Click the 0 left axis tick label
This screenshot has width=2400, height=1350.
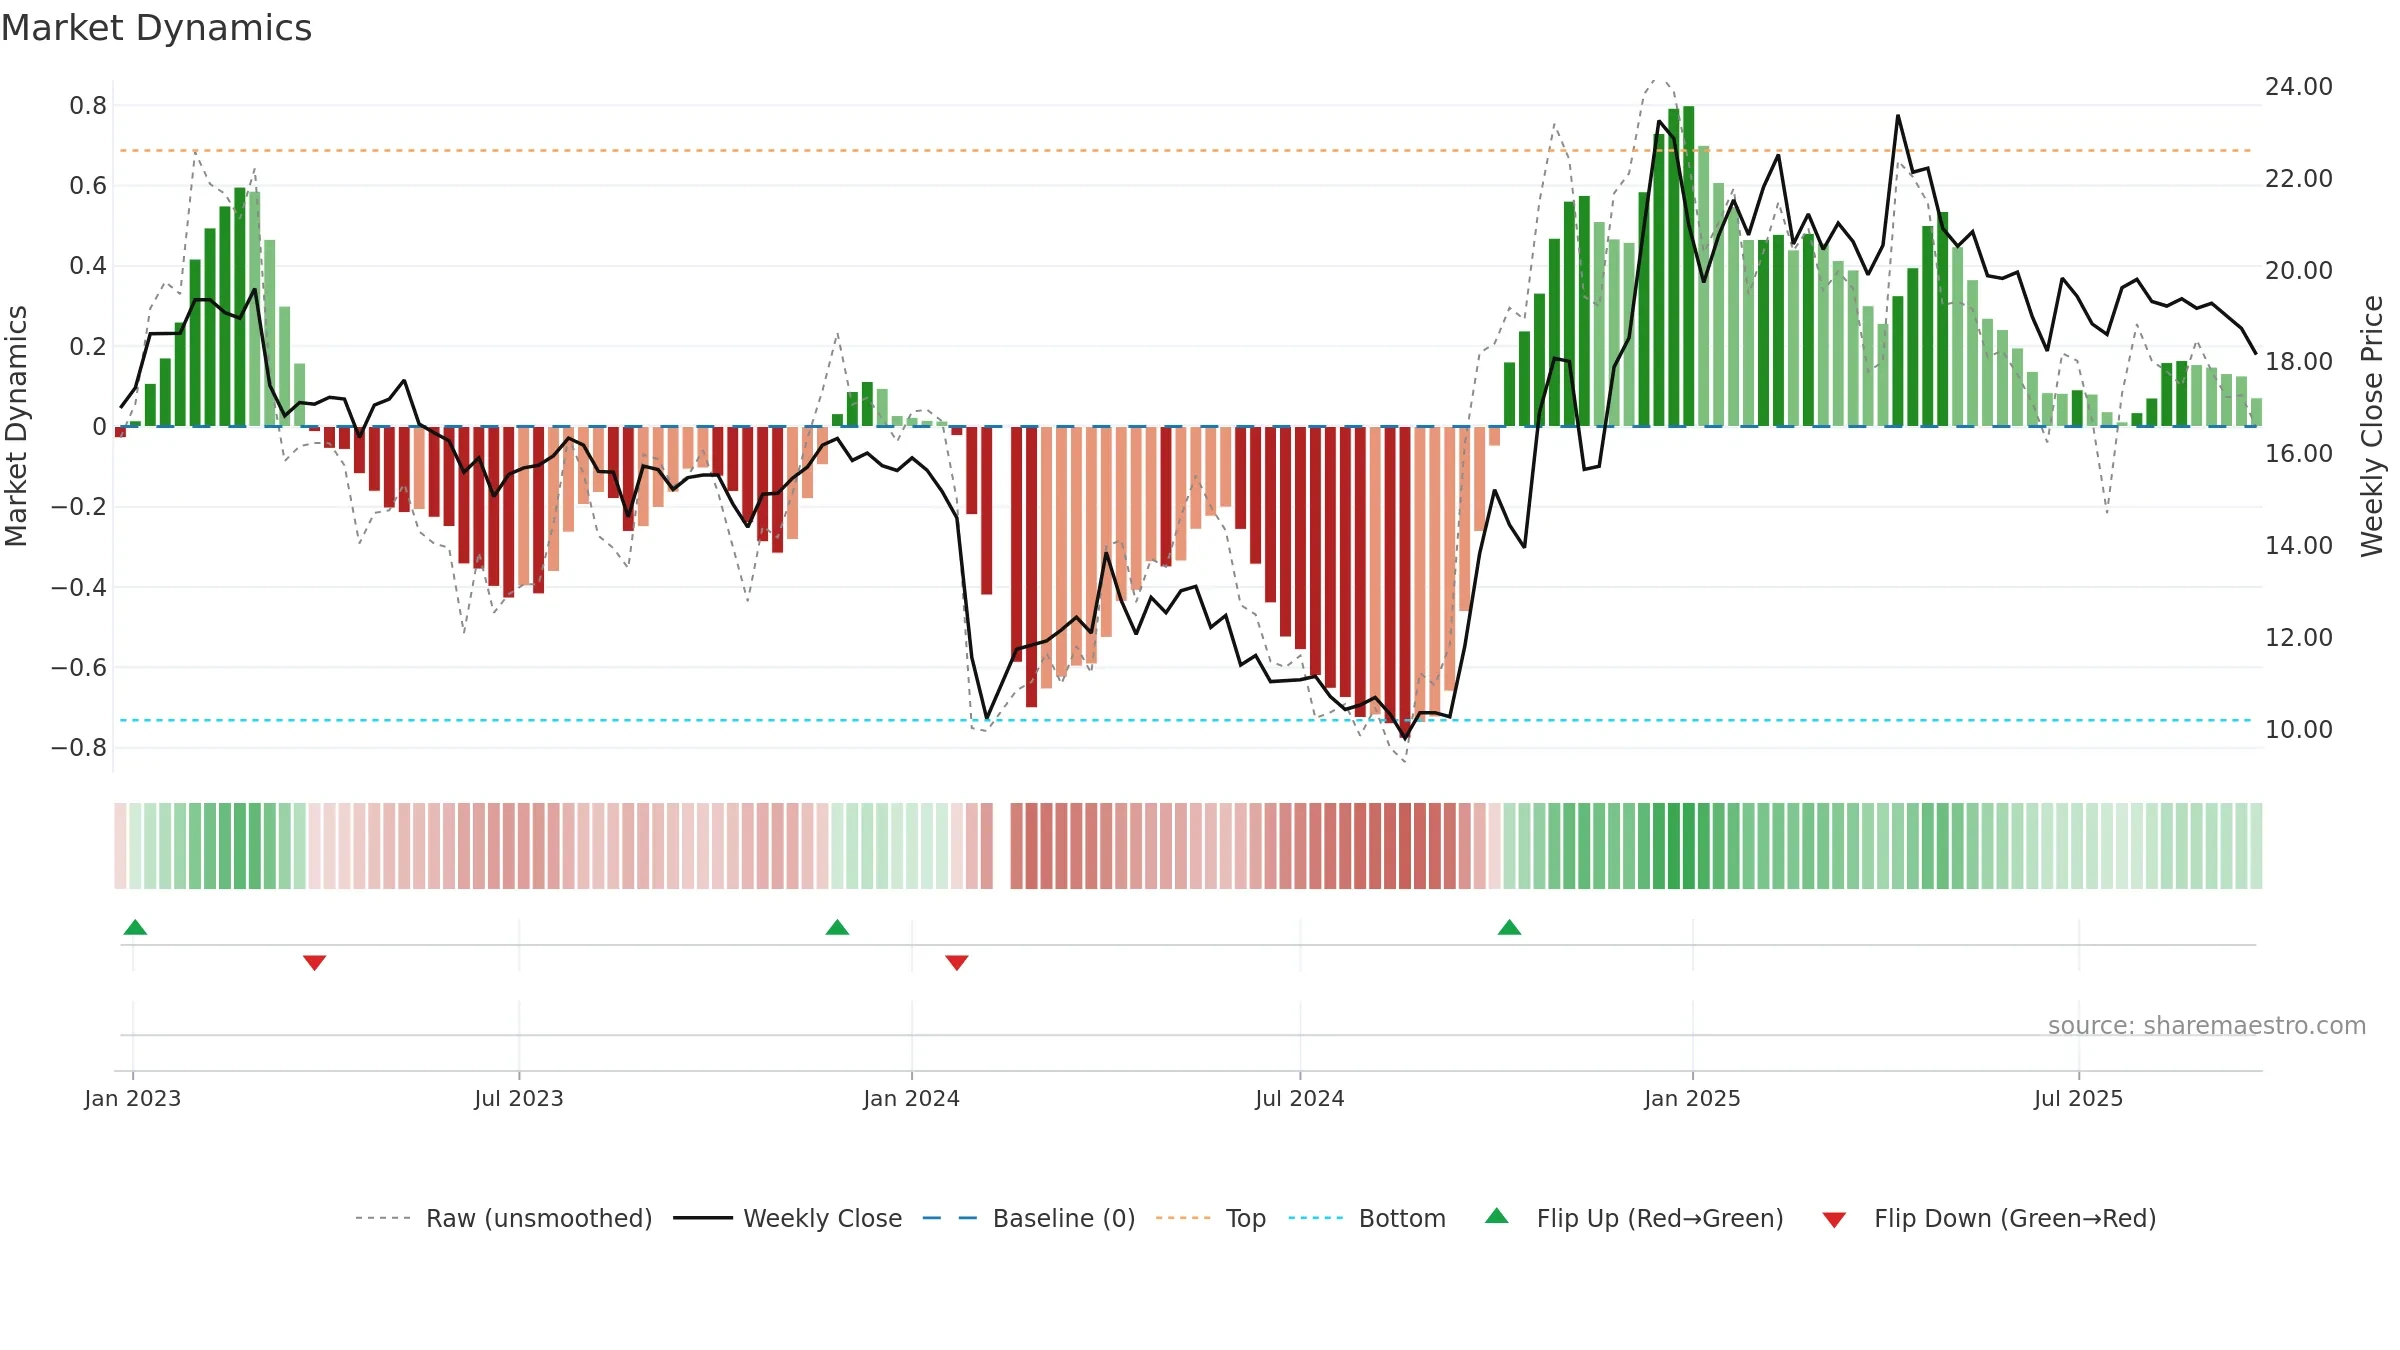(99, 427)
